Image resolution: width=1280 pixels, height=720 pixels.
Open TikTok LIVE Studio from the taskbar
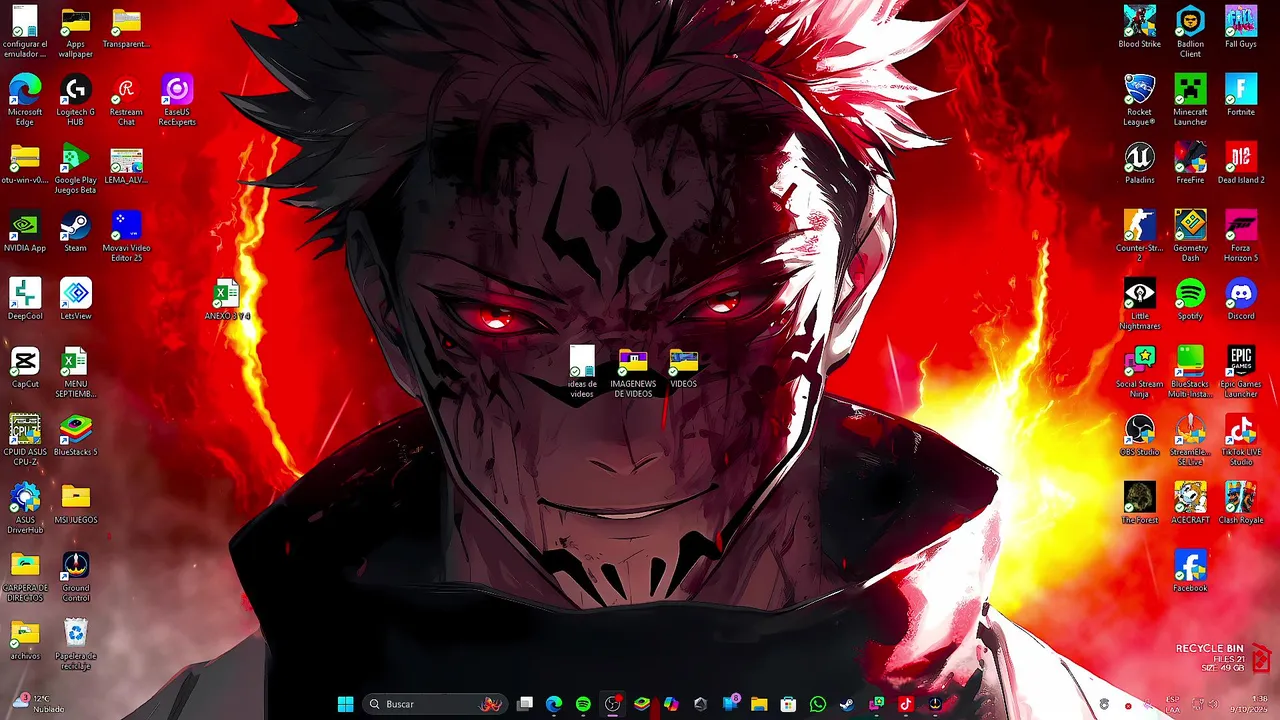pyautogui.click(x=906, y=704)
